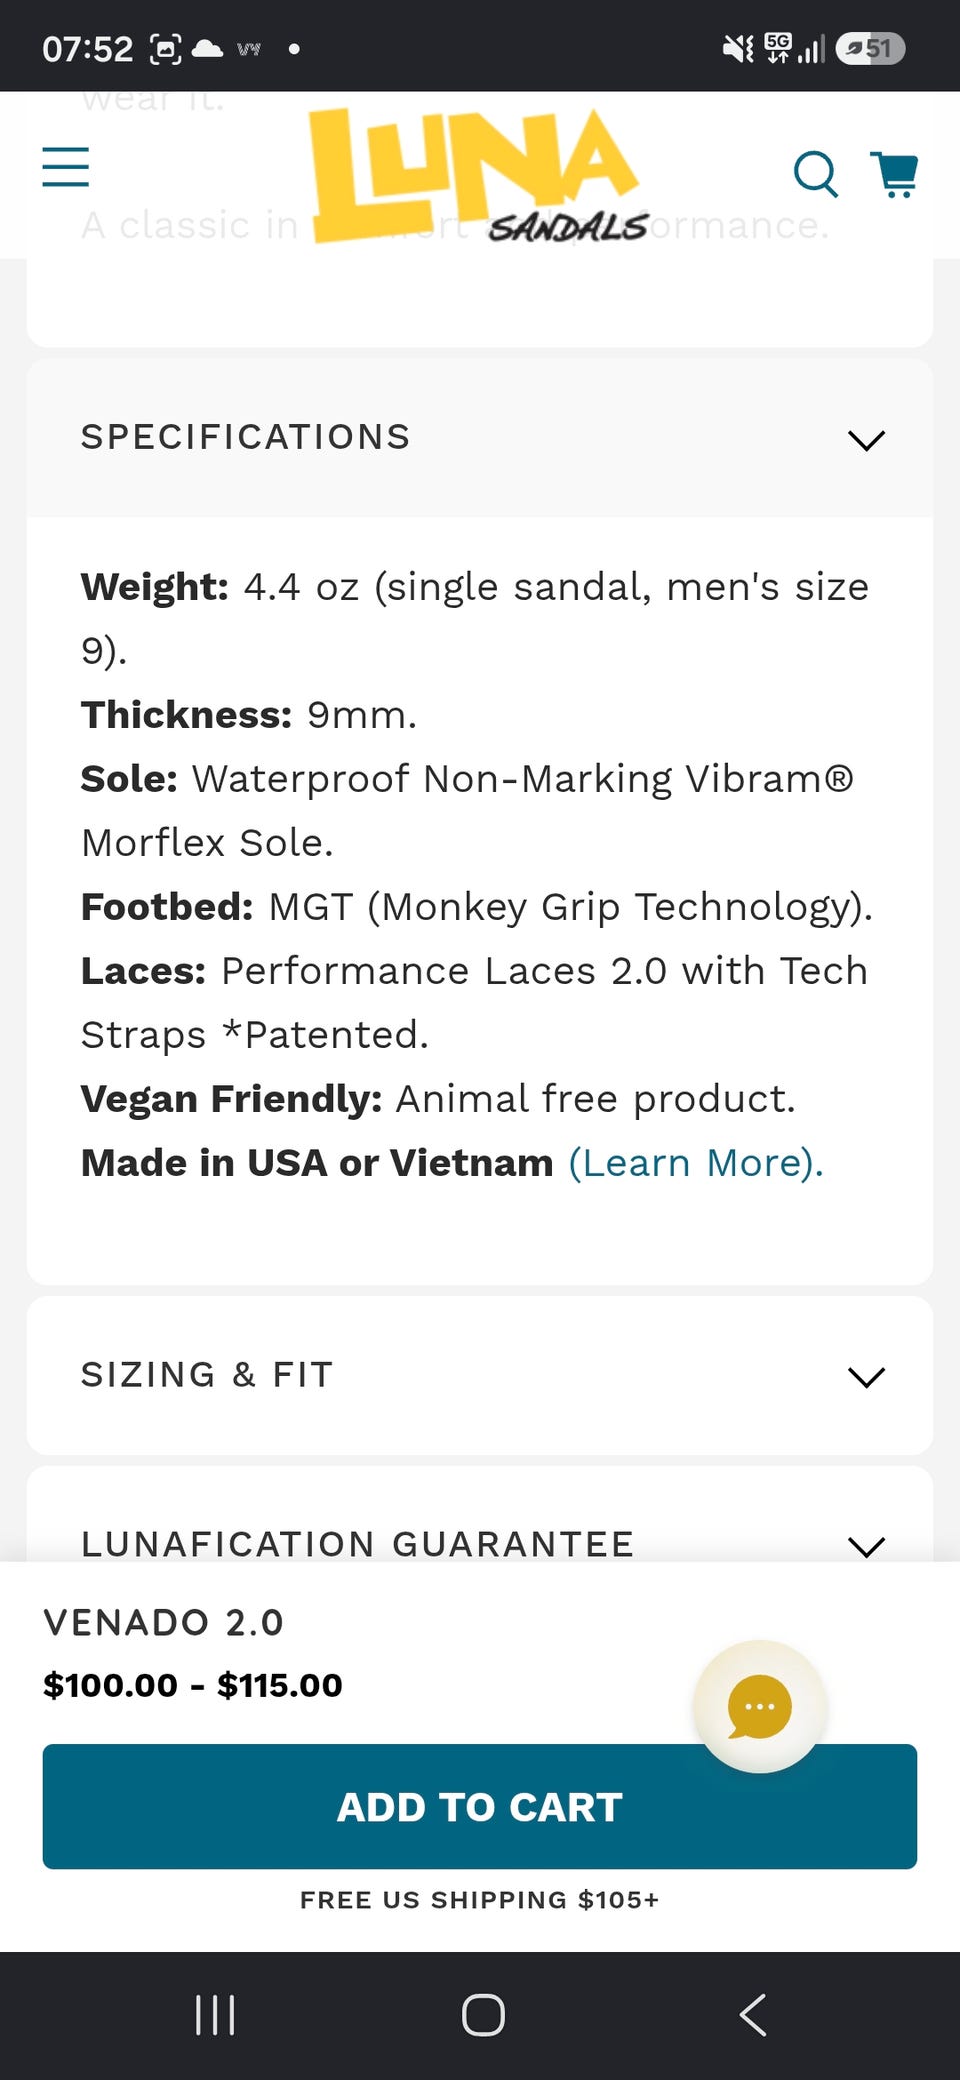
Task: Collapse the Specifications chevron
Action: (866, 440)
